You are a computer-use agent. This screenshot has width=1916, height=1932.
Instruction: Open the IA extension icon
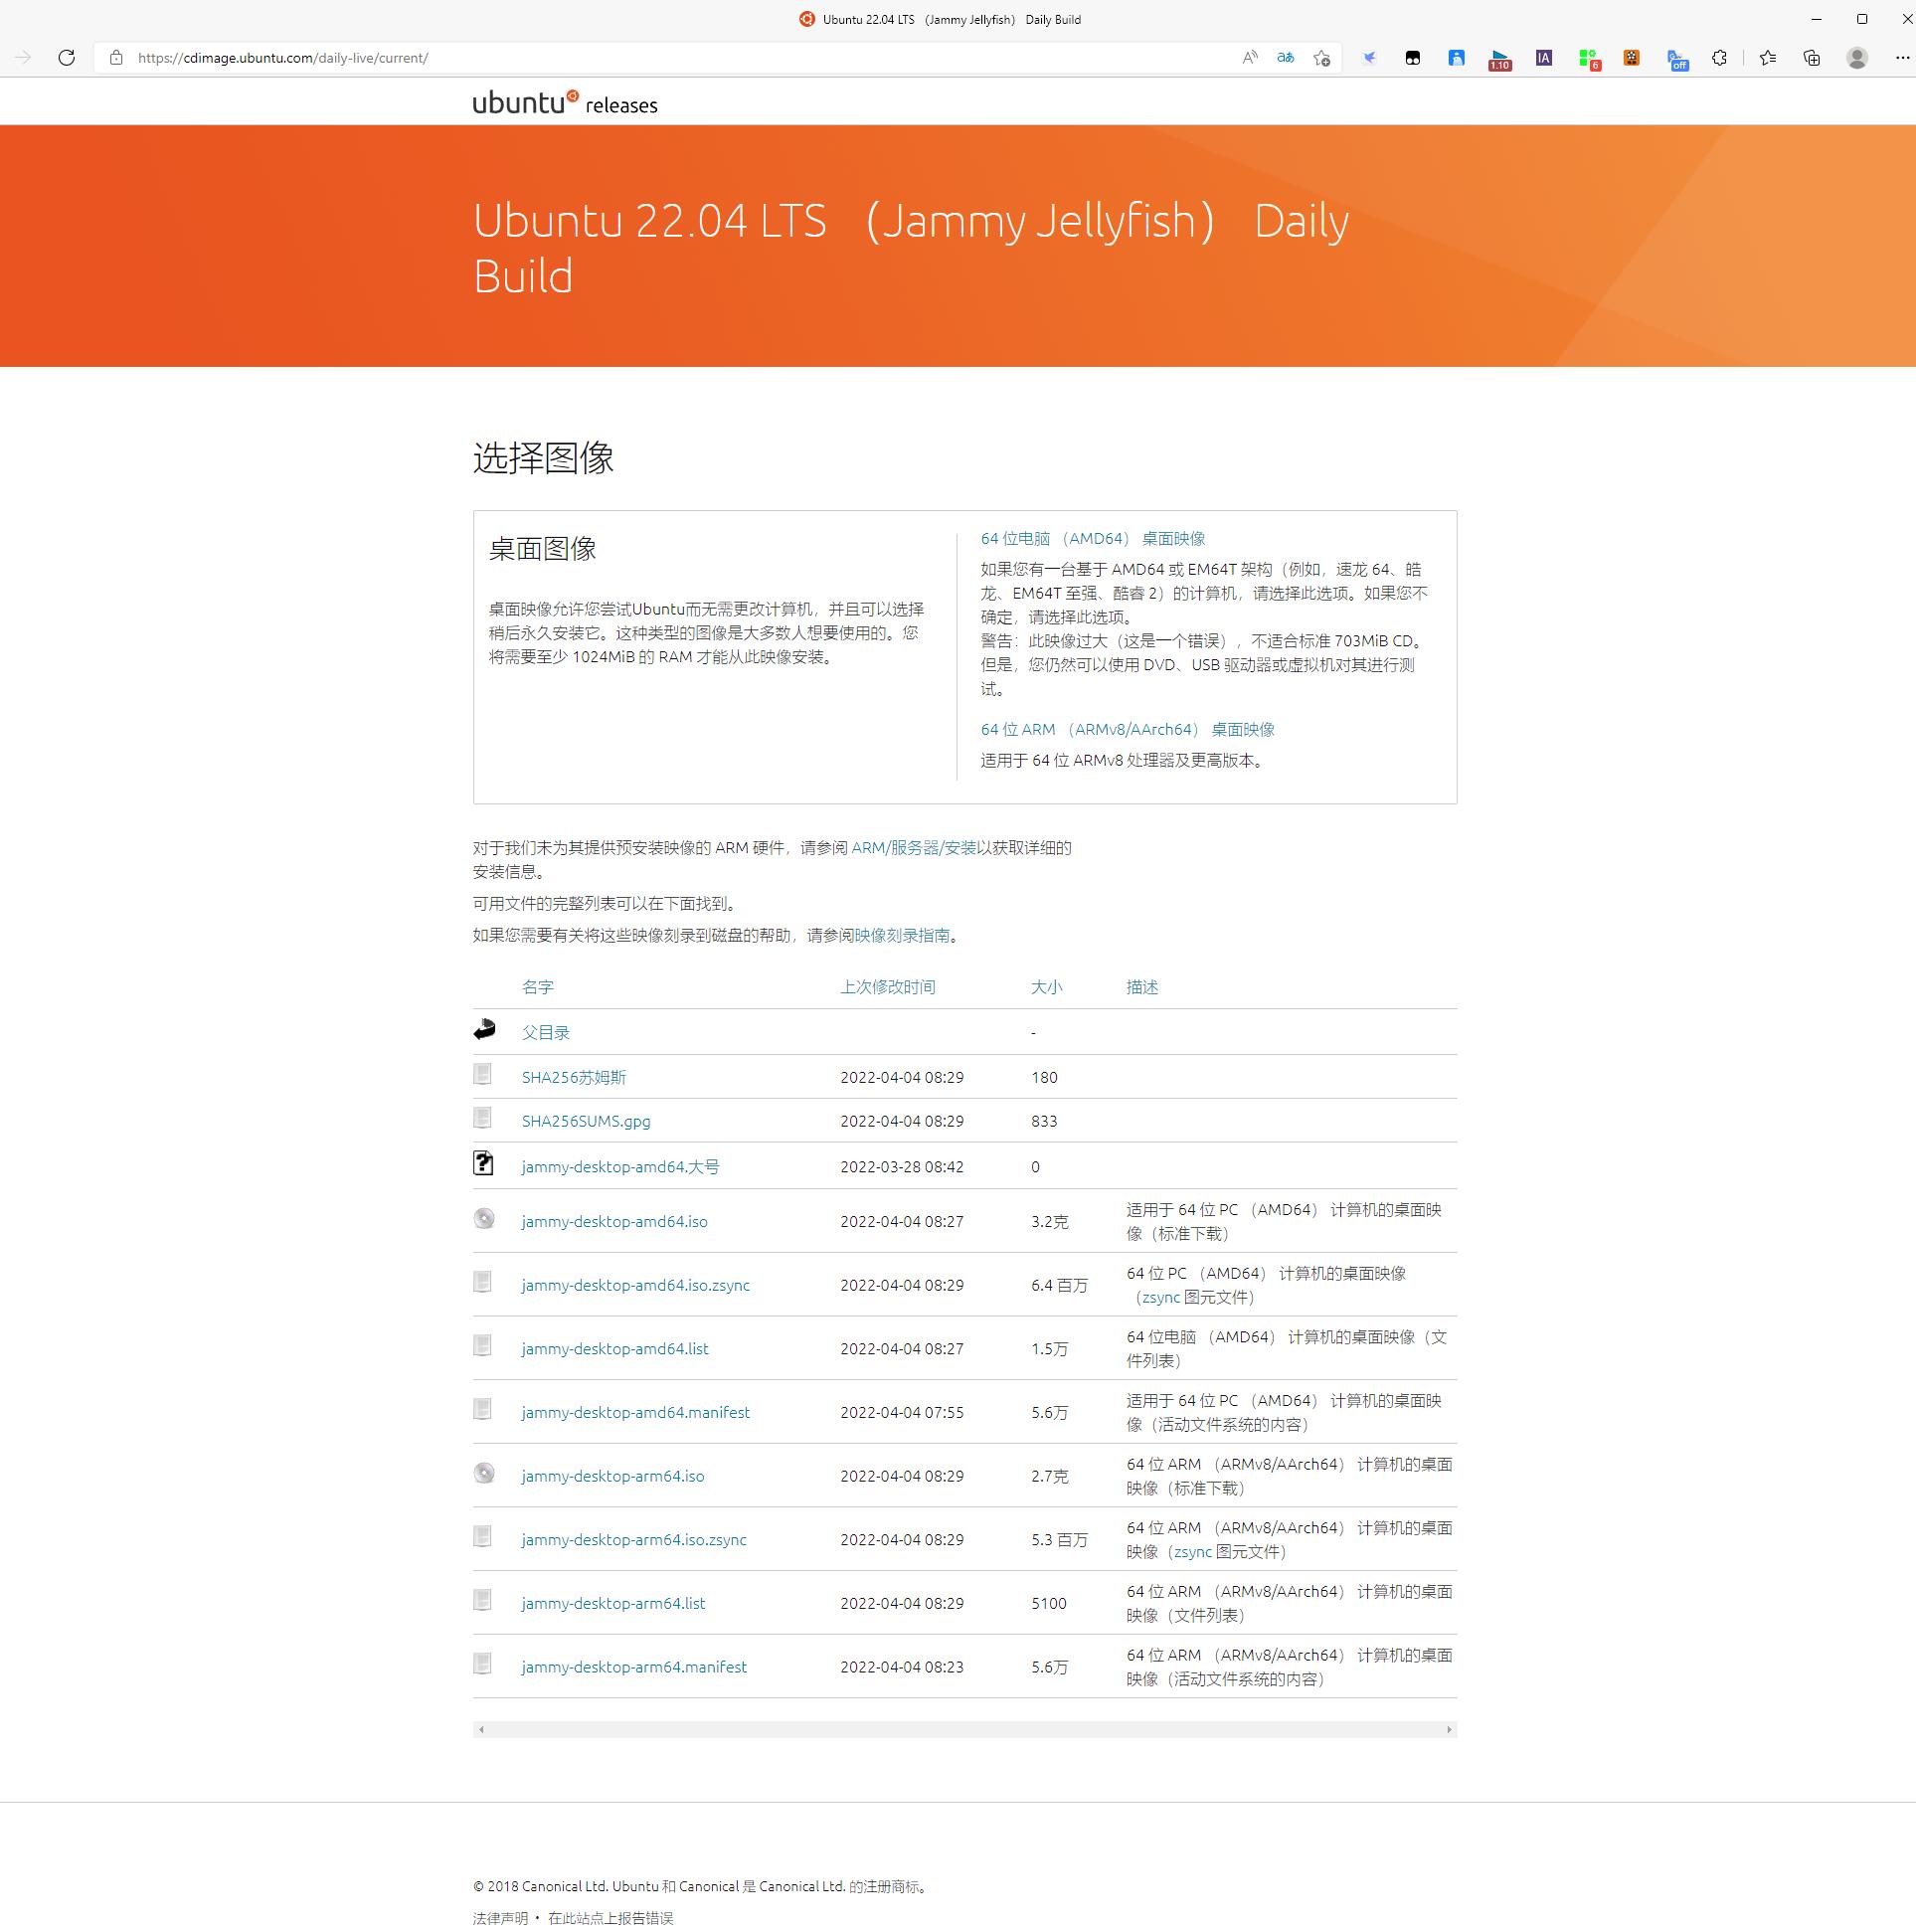coord(1544,58)
